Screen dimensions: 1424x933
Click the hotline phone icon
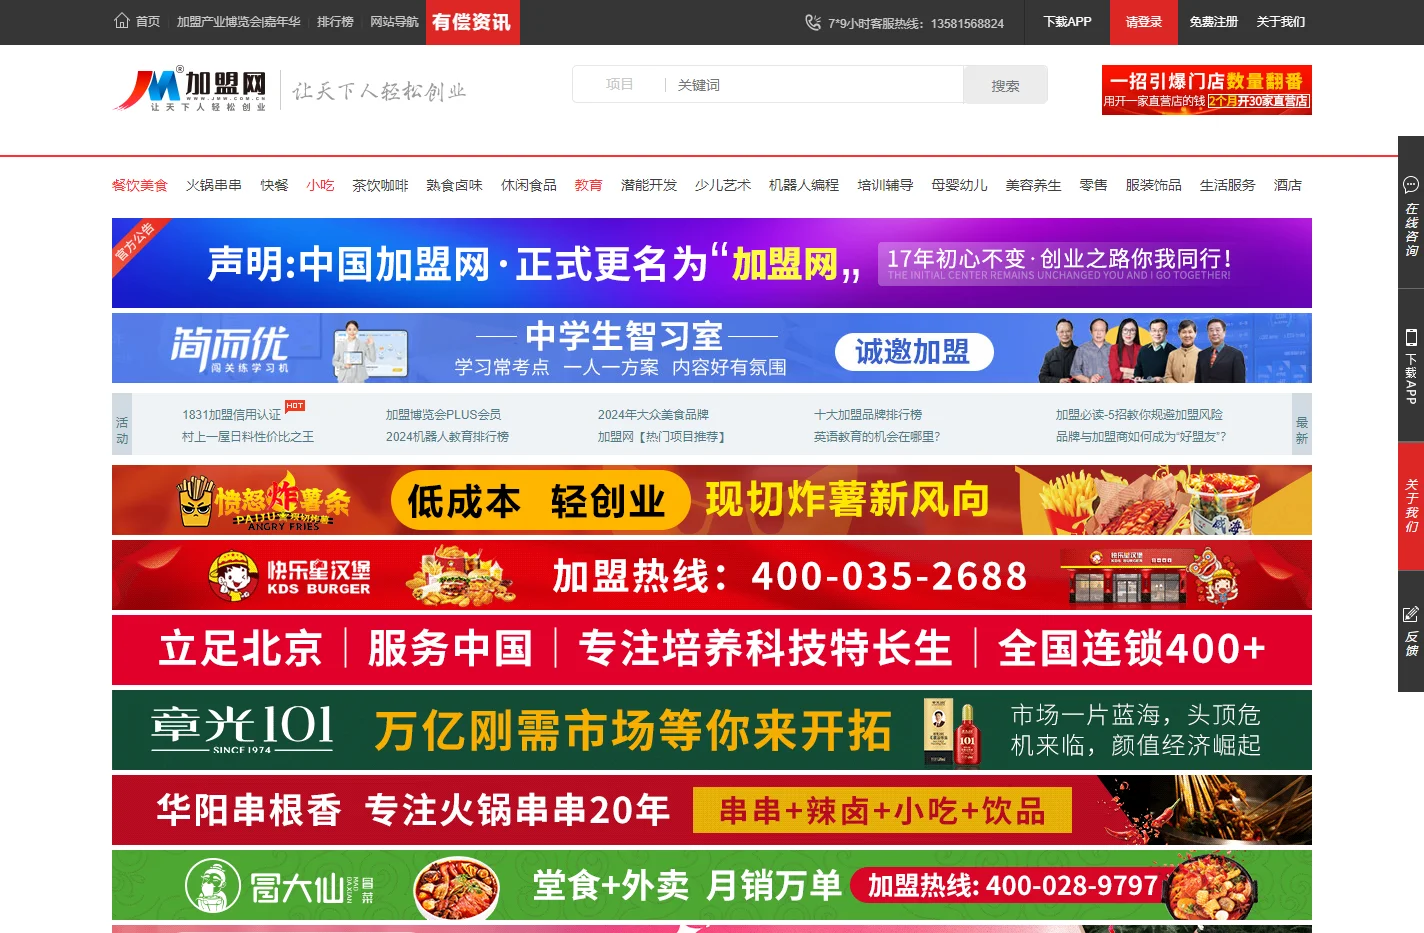tap(813, 22)
